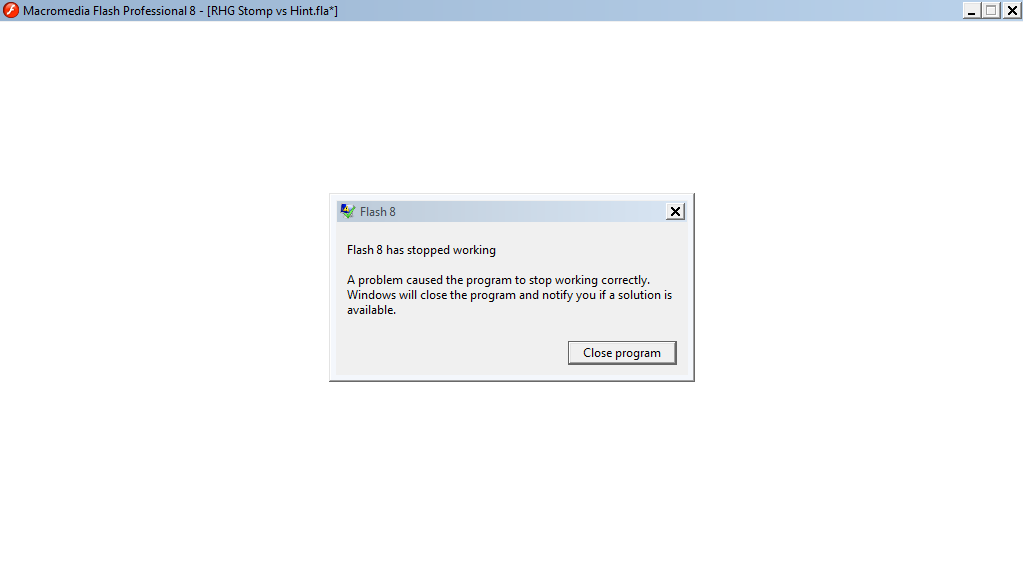1023x572 pixels.
Task: Click the word 'available.' in the dialog
Action: [x=371, y=310]
